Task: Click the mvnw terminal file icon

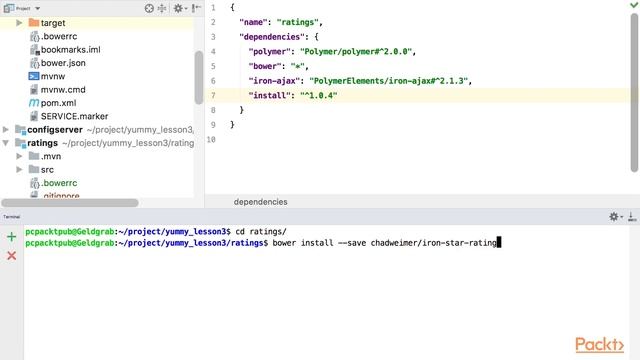Action: (34, 76)
